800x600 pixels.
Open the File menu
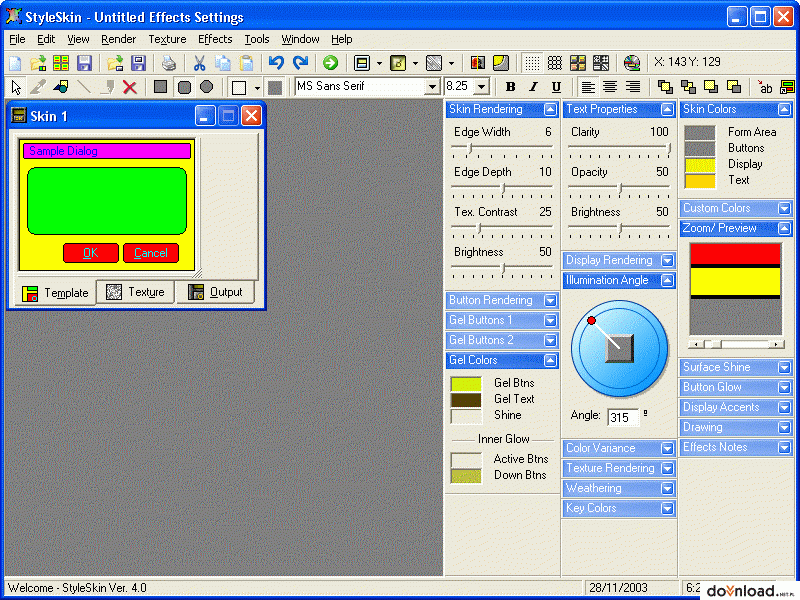pos(17,39)
